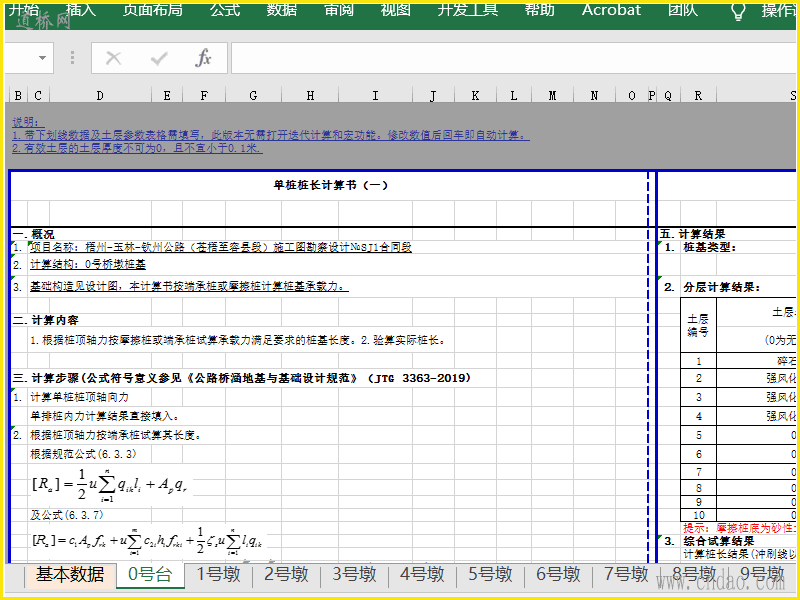This screenshot has width=800, height=600.
Task: Click the confirm checkmark in formula bar
Action: 159,58
